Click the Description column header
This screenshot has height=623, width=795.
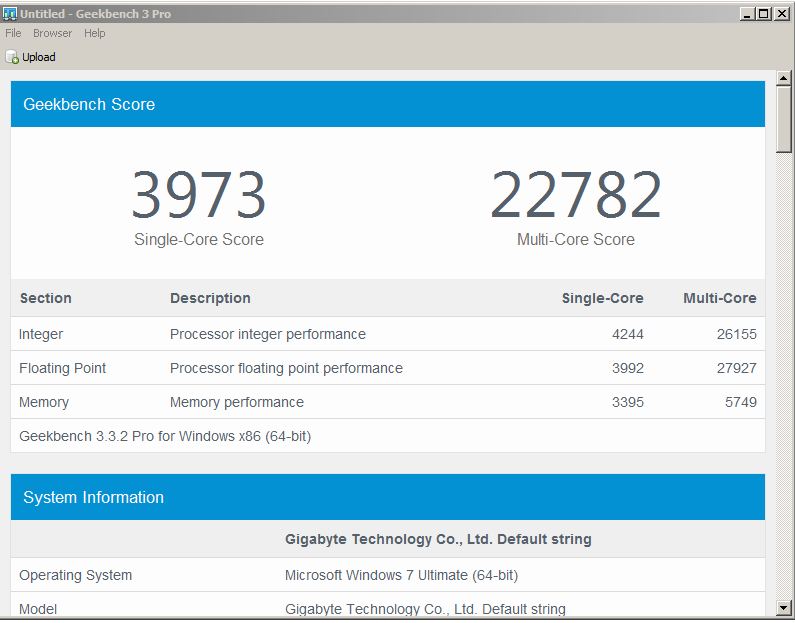click(x=210, y=298)
